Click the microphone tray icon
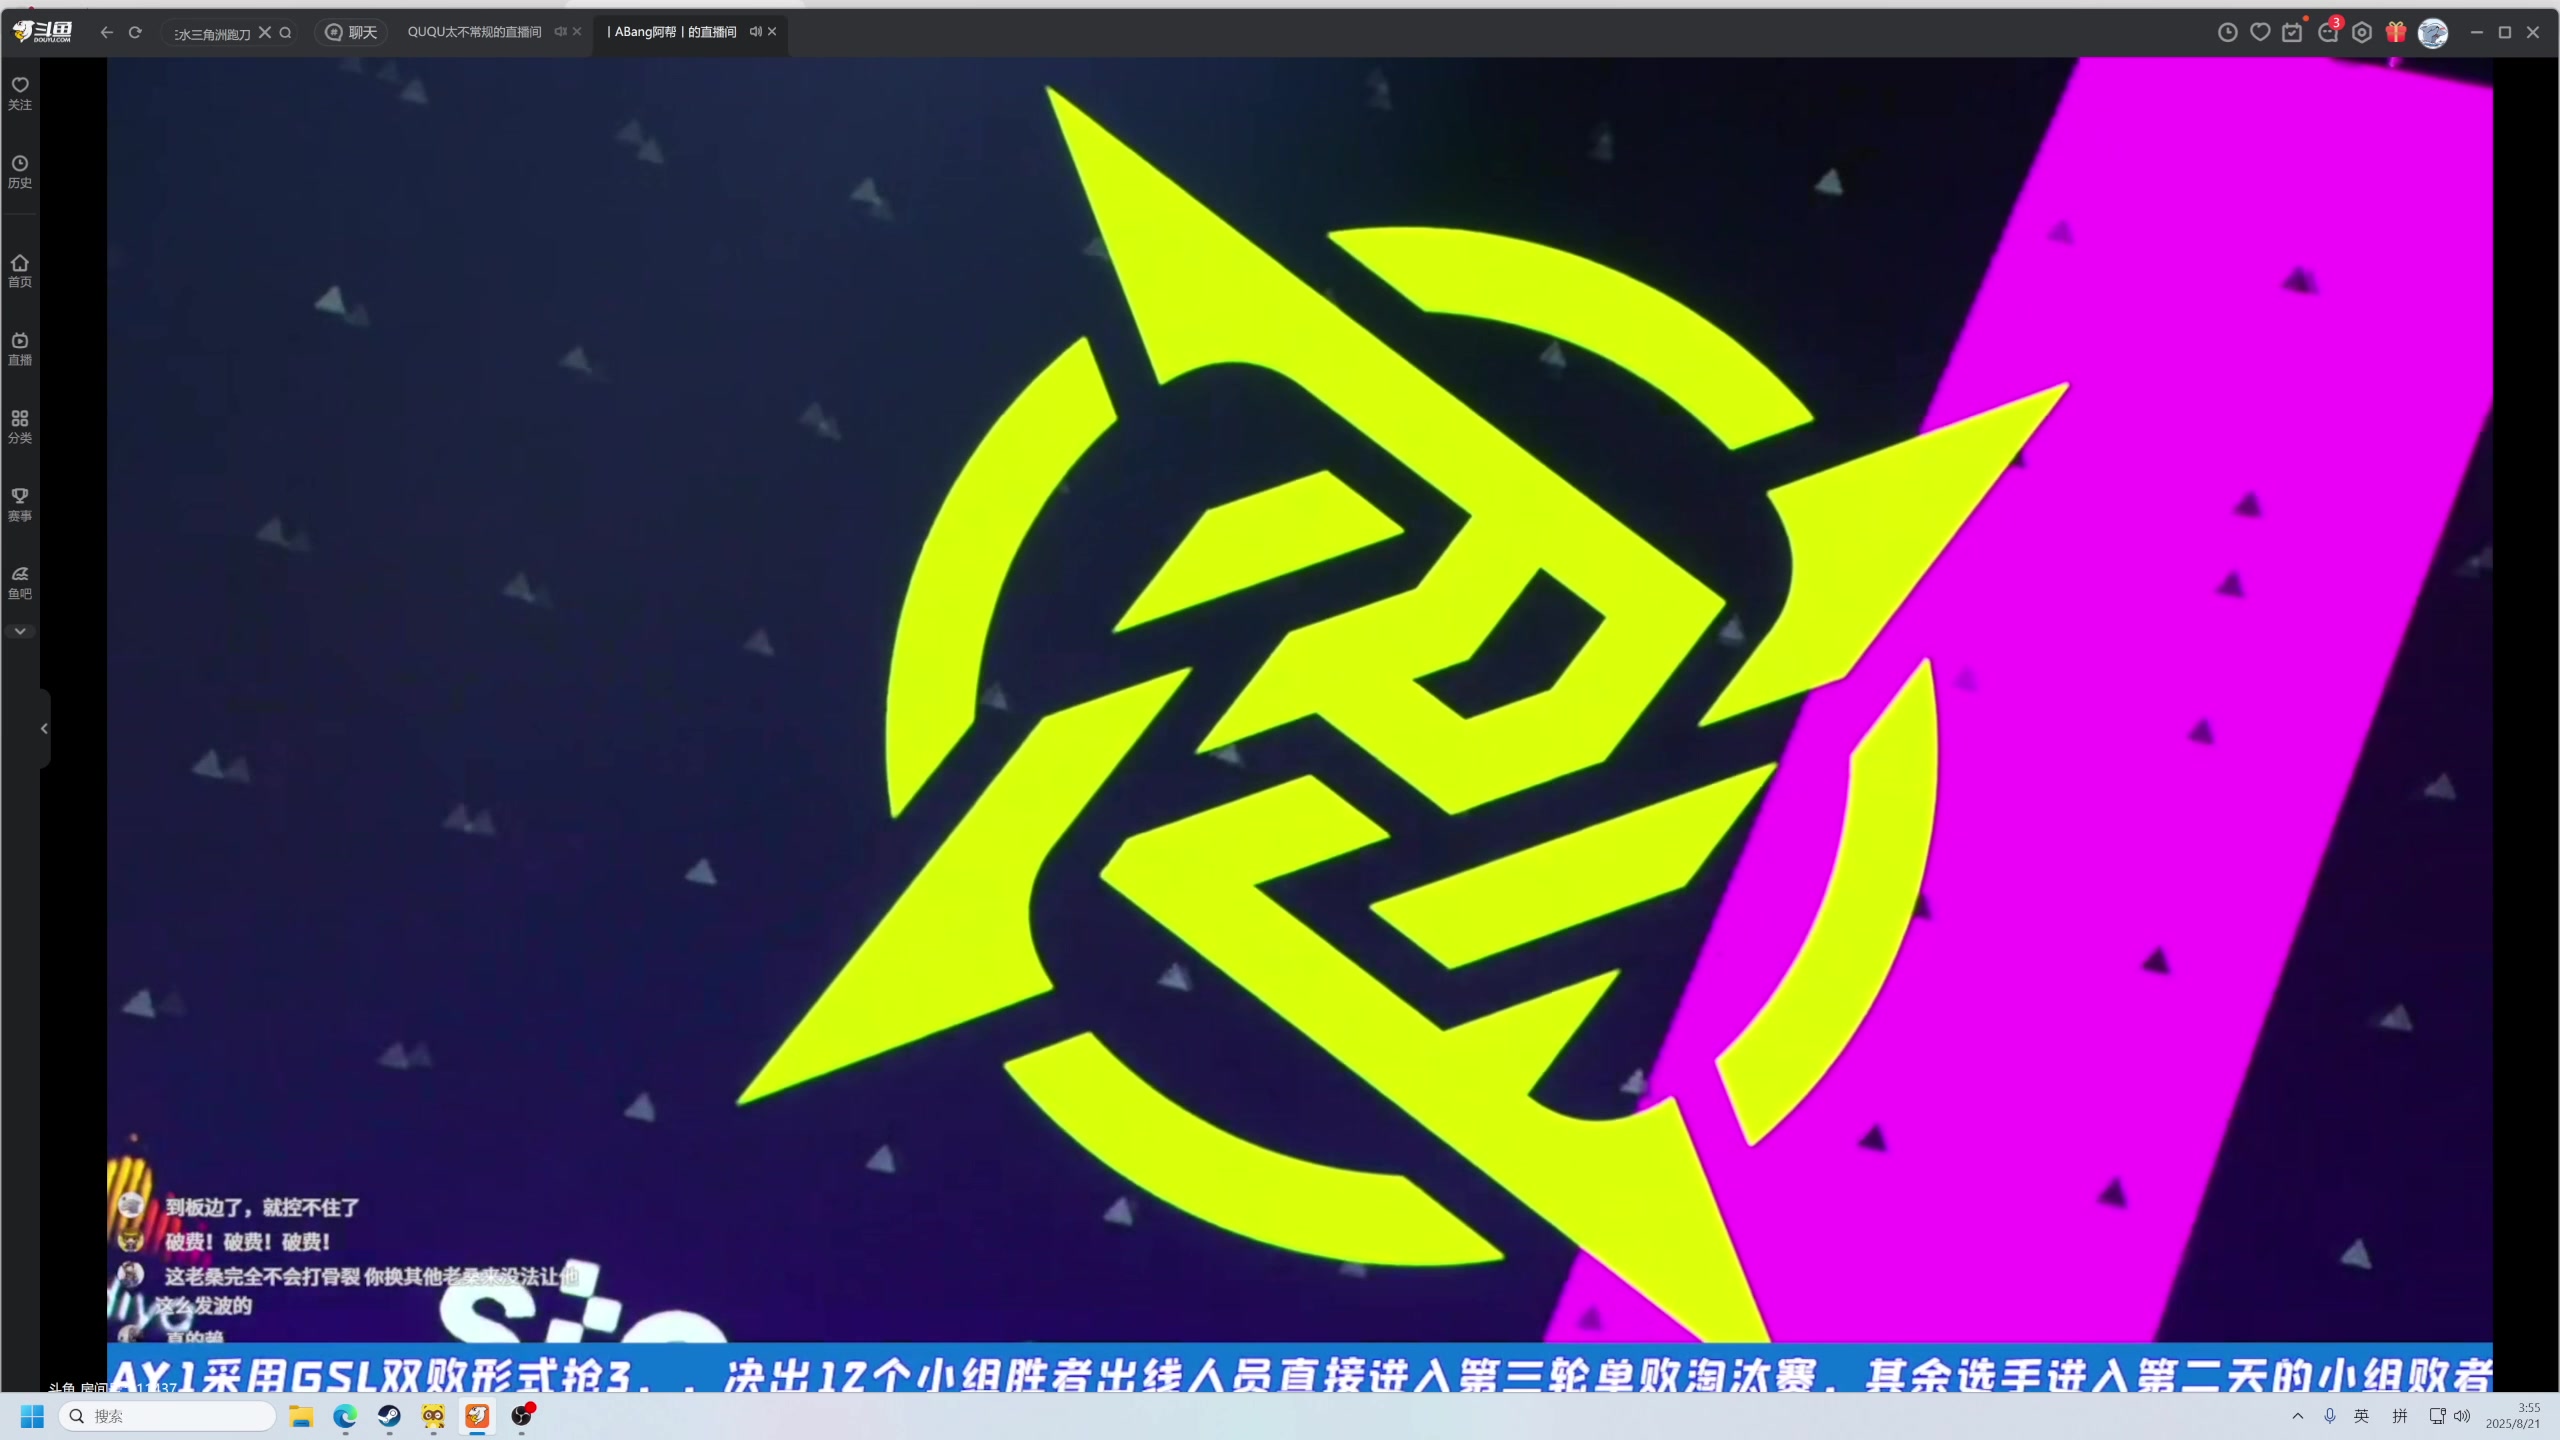Image resolution: width=2560 pixels, height=1440 pixels. pos(2330,1416)
